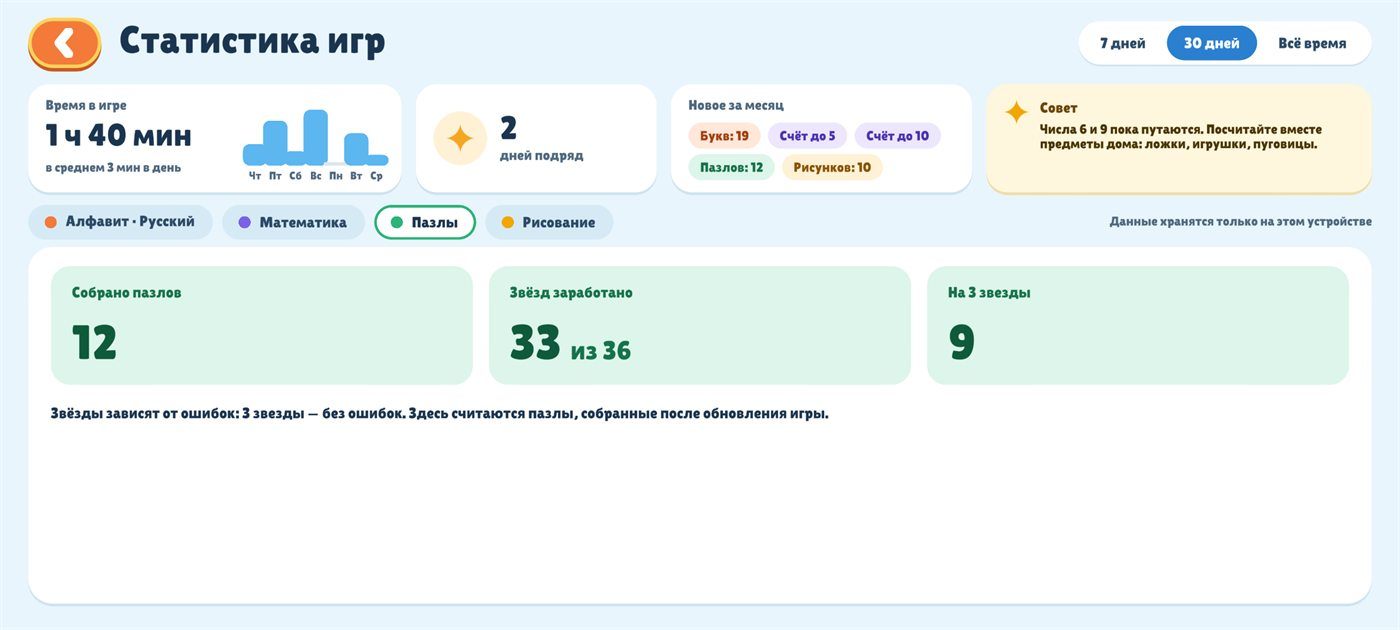
Task: Click 'в среднем 3 мин в день' text
Action: pos(113,168)
